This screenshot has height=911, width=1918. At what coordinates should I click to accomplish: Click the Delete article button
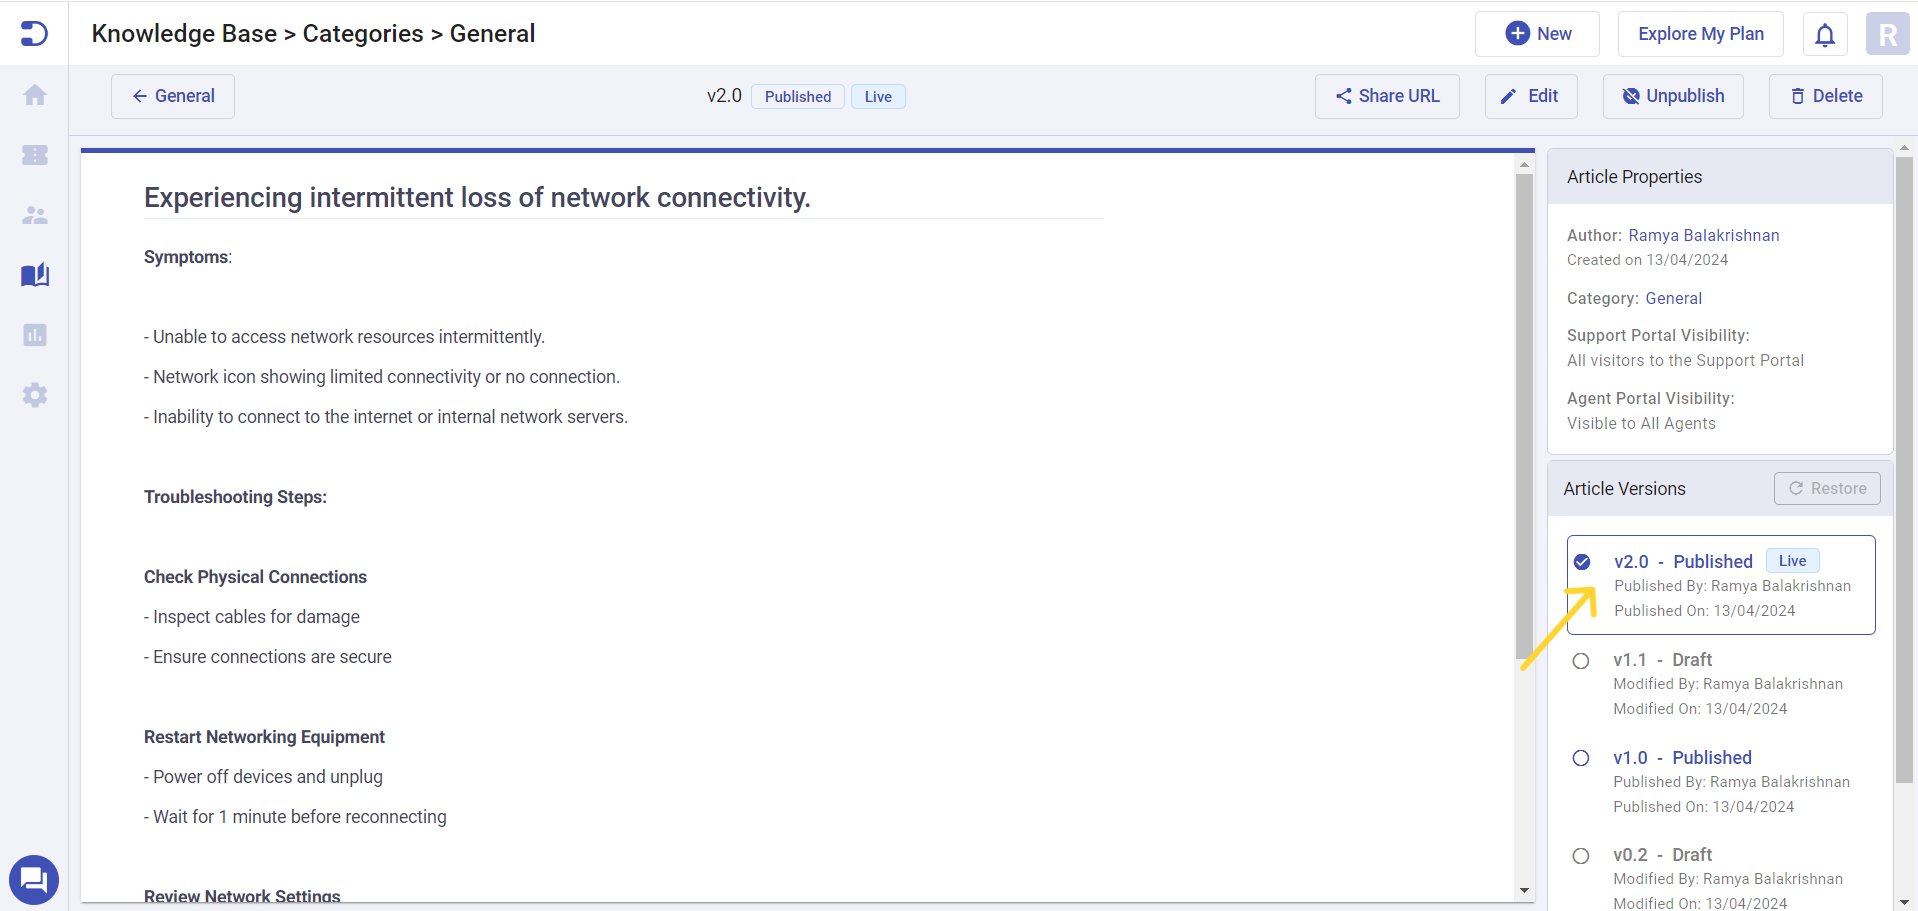pos(1825,96)
